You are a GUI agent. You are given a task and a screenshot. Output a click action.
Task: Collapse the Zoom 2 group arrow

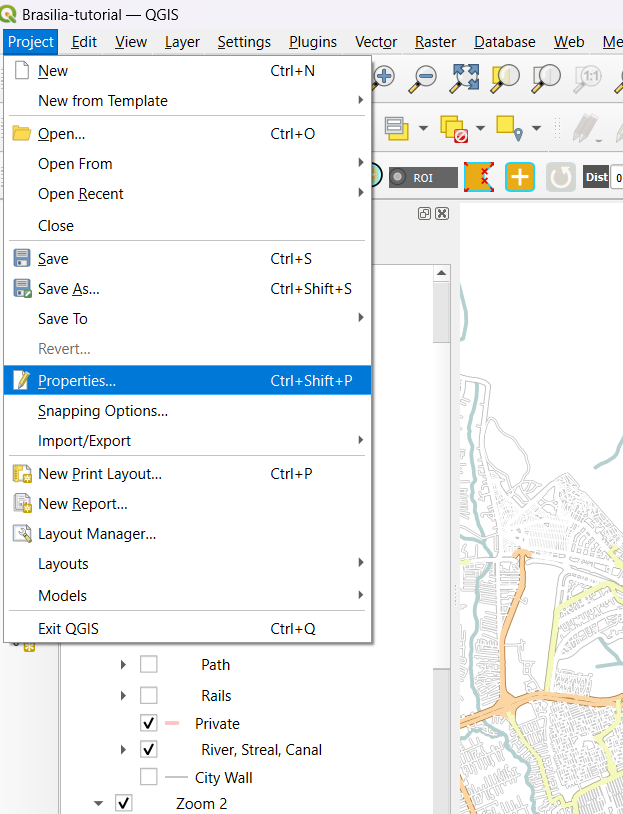98,803
